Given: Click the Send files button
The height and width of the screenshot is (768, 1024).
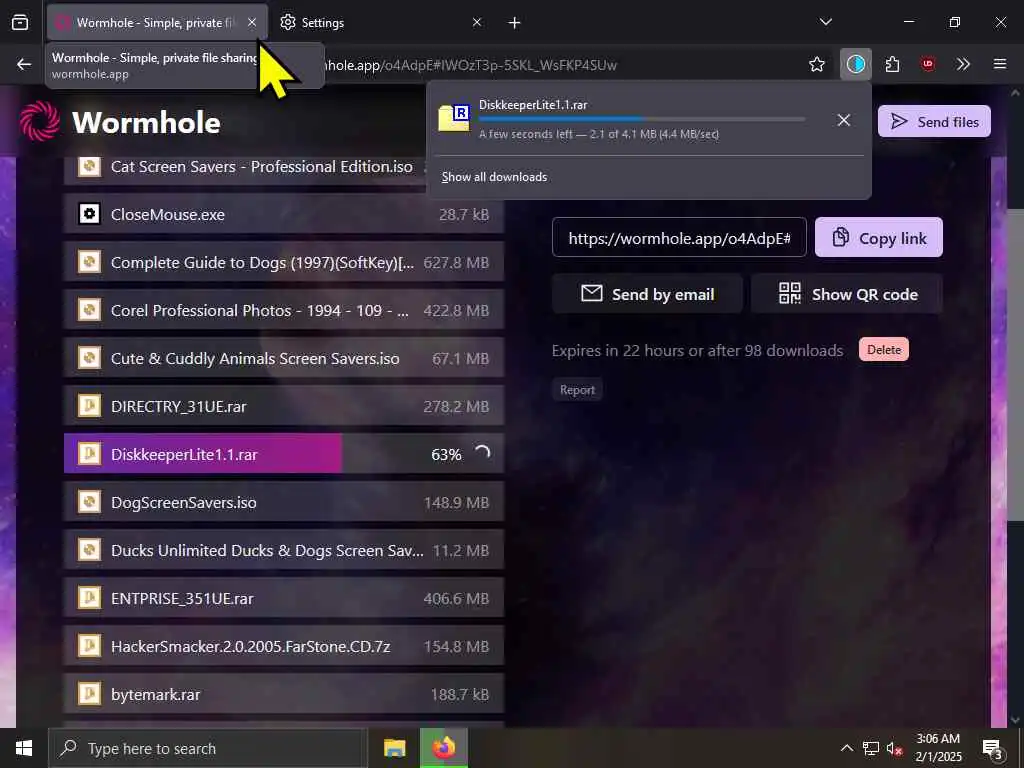Looking at the screenshot, I should [934, 121].
